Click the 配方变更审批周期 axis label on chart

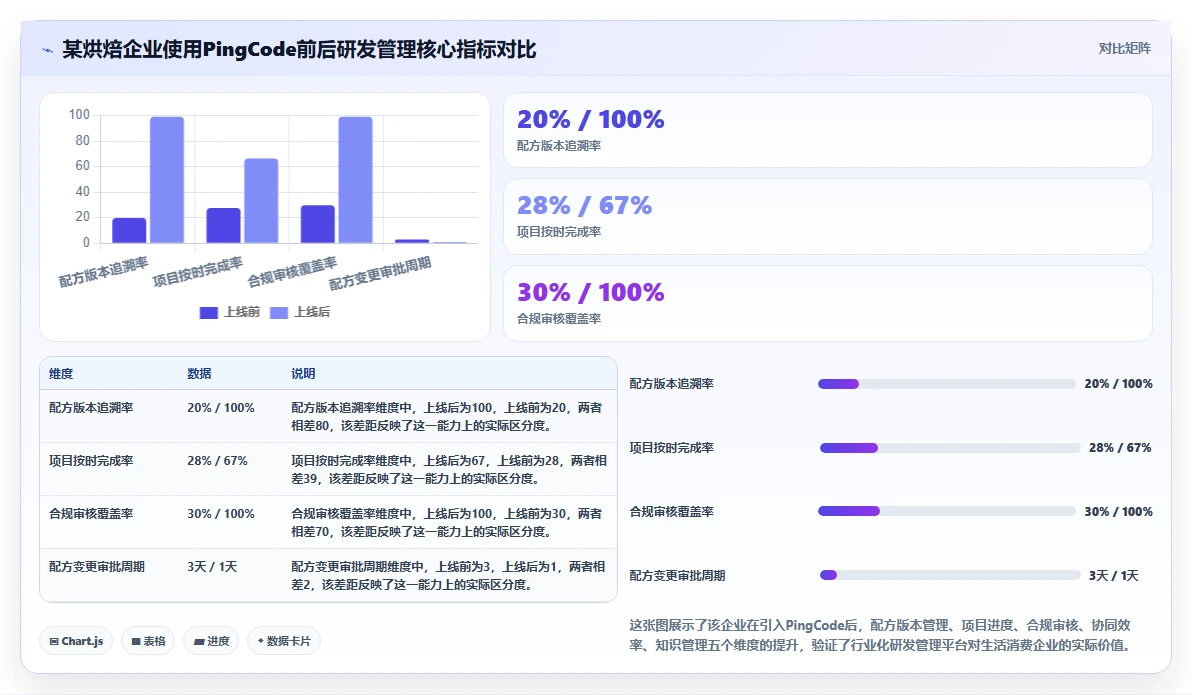[380, 273]
